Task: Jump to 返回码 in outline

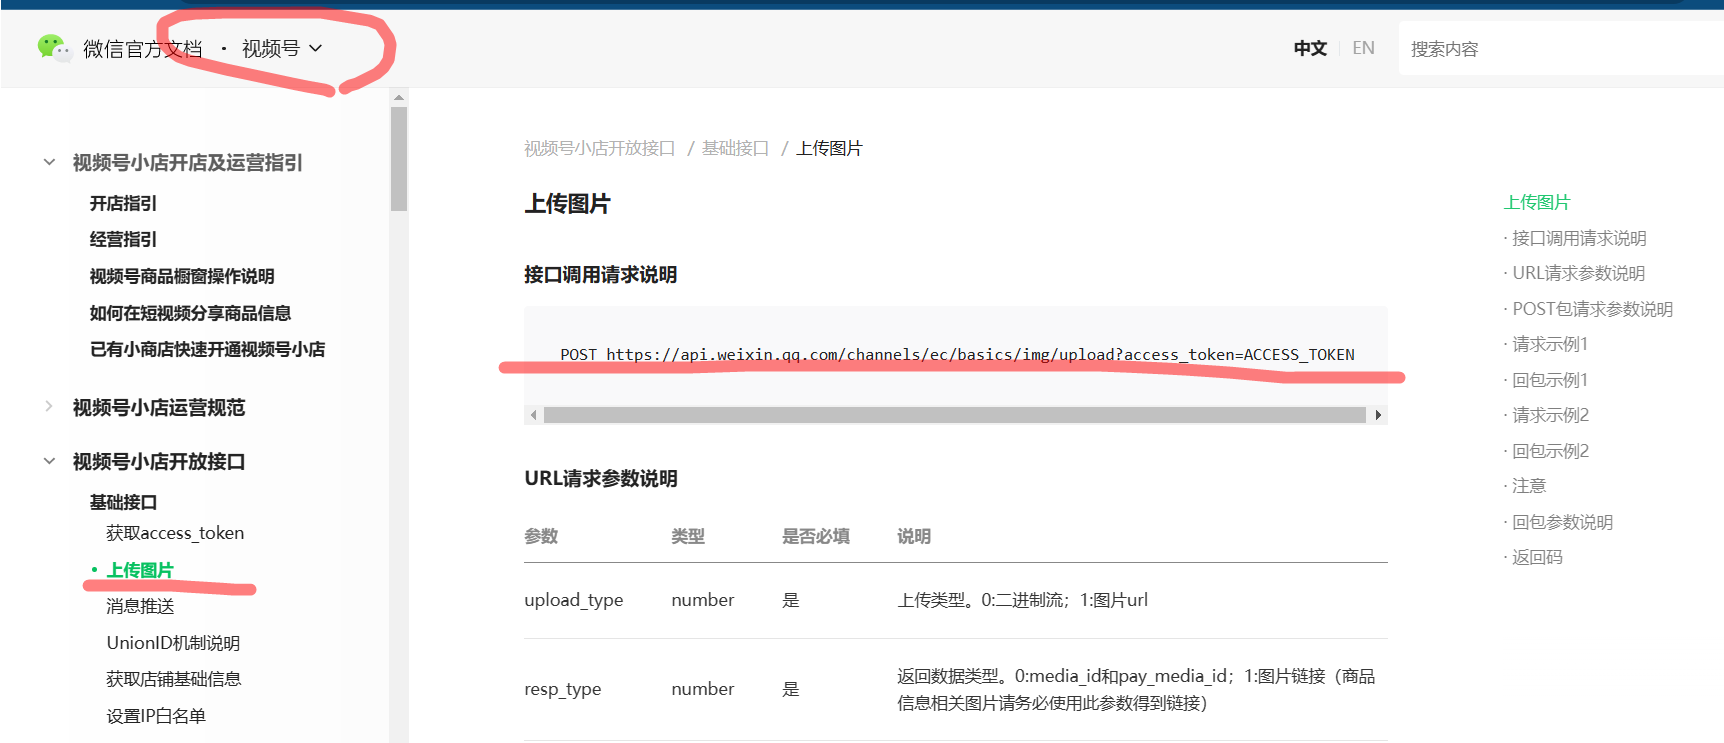Action: click(1537, 557)
